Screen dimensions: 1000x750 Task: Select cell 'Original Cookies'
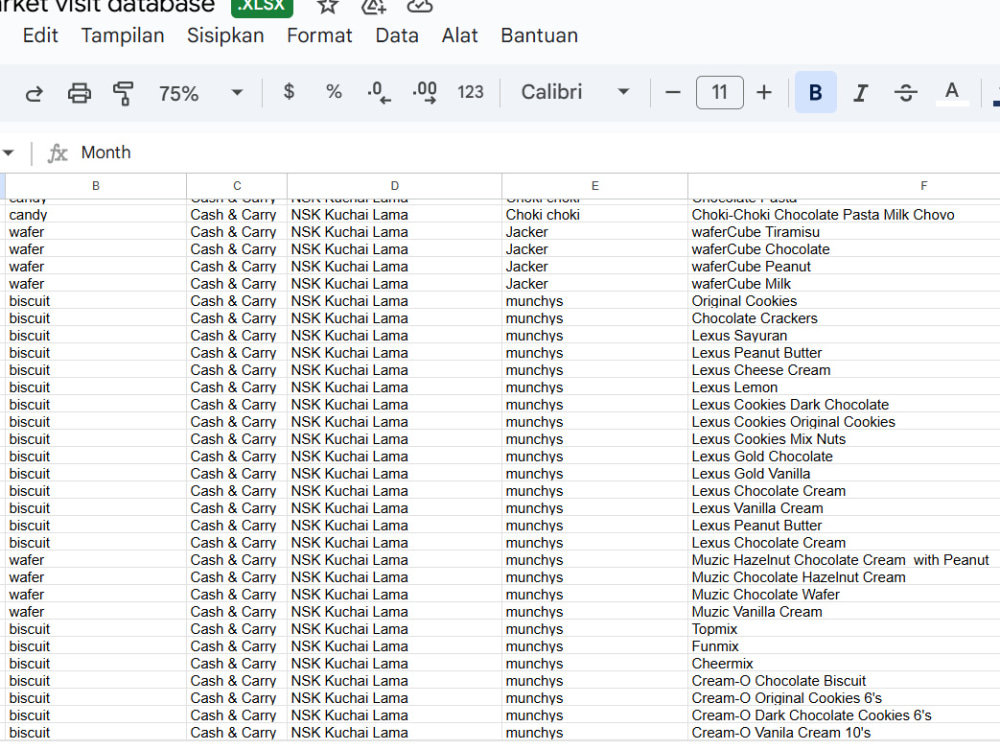tap(844, 301)
